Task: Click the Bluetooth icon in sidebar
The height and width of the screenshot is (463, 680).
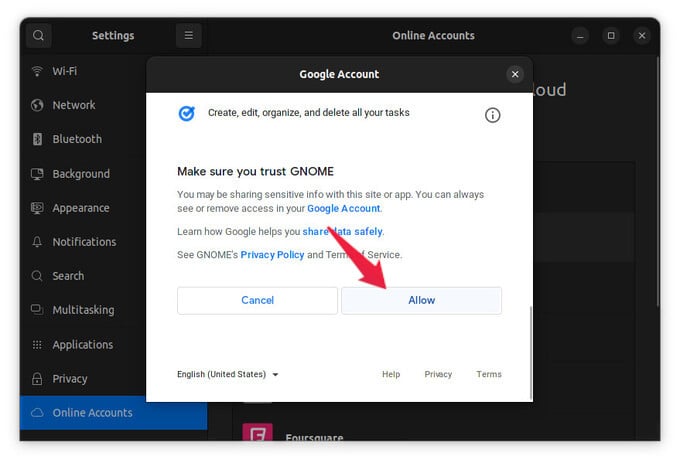Action: click(37, 139)
